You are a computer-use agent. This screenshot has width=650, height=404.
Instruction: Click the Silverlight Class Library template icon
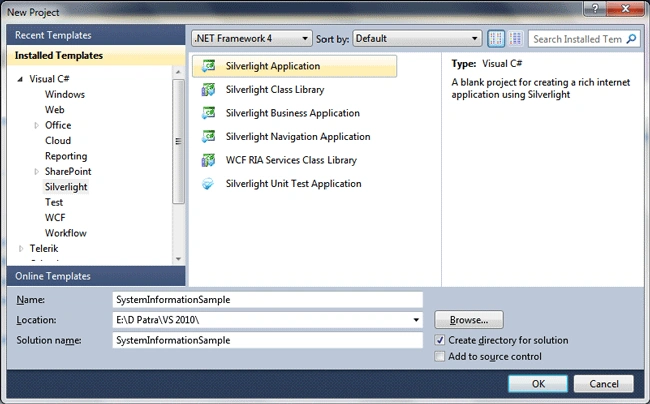tap(208, 90)
